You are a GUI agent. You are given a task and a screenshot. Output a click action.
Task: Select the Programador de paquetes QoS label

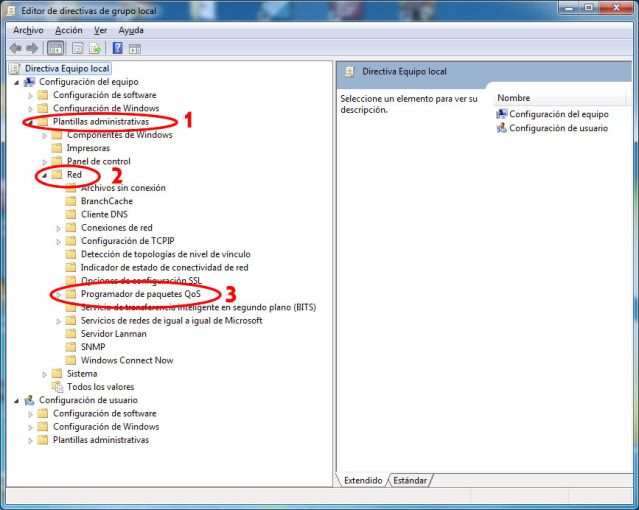[x=141, y=294]
